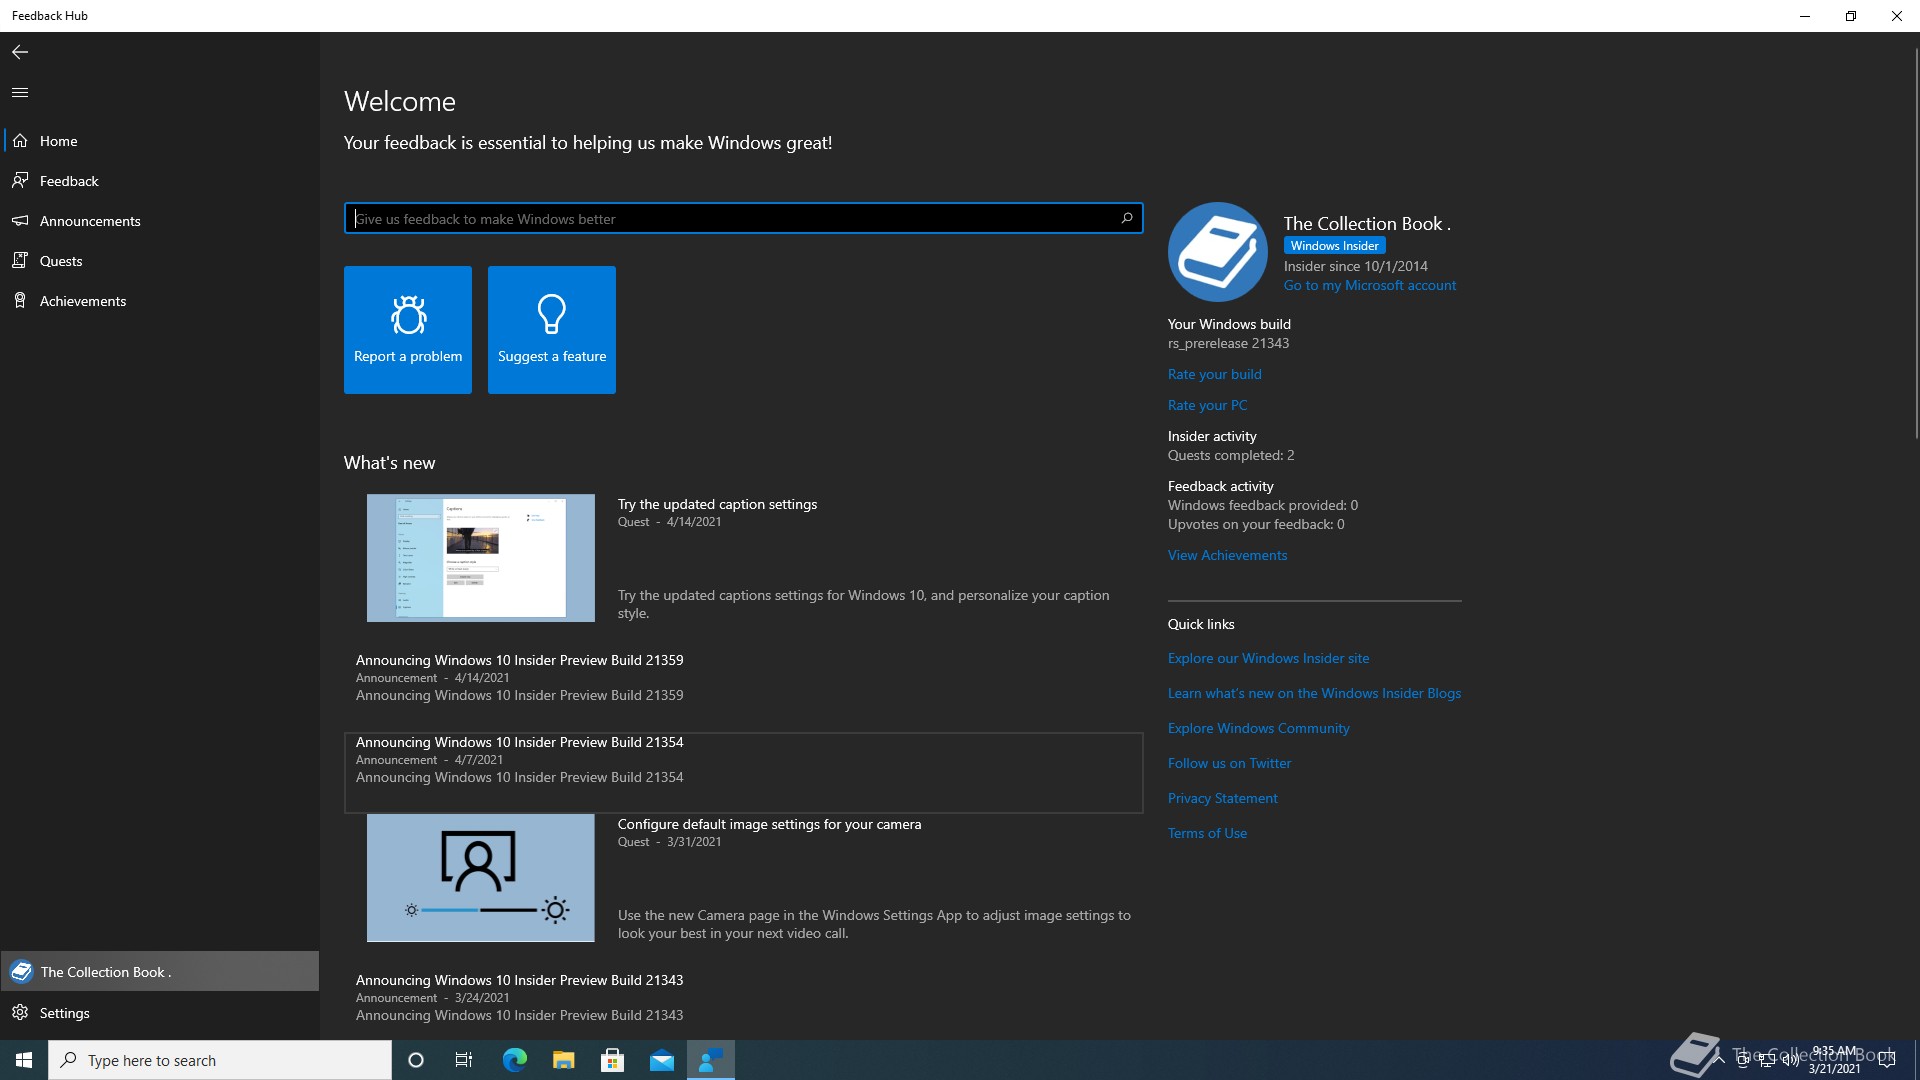This screenshot has height=1080, width=1920.
Task: Open 'Configure default image settings' quest title
Action: 769,824
